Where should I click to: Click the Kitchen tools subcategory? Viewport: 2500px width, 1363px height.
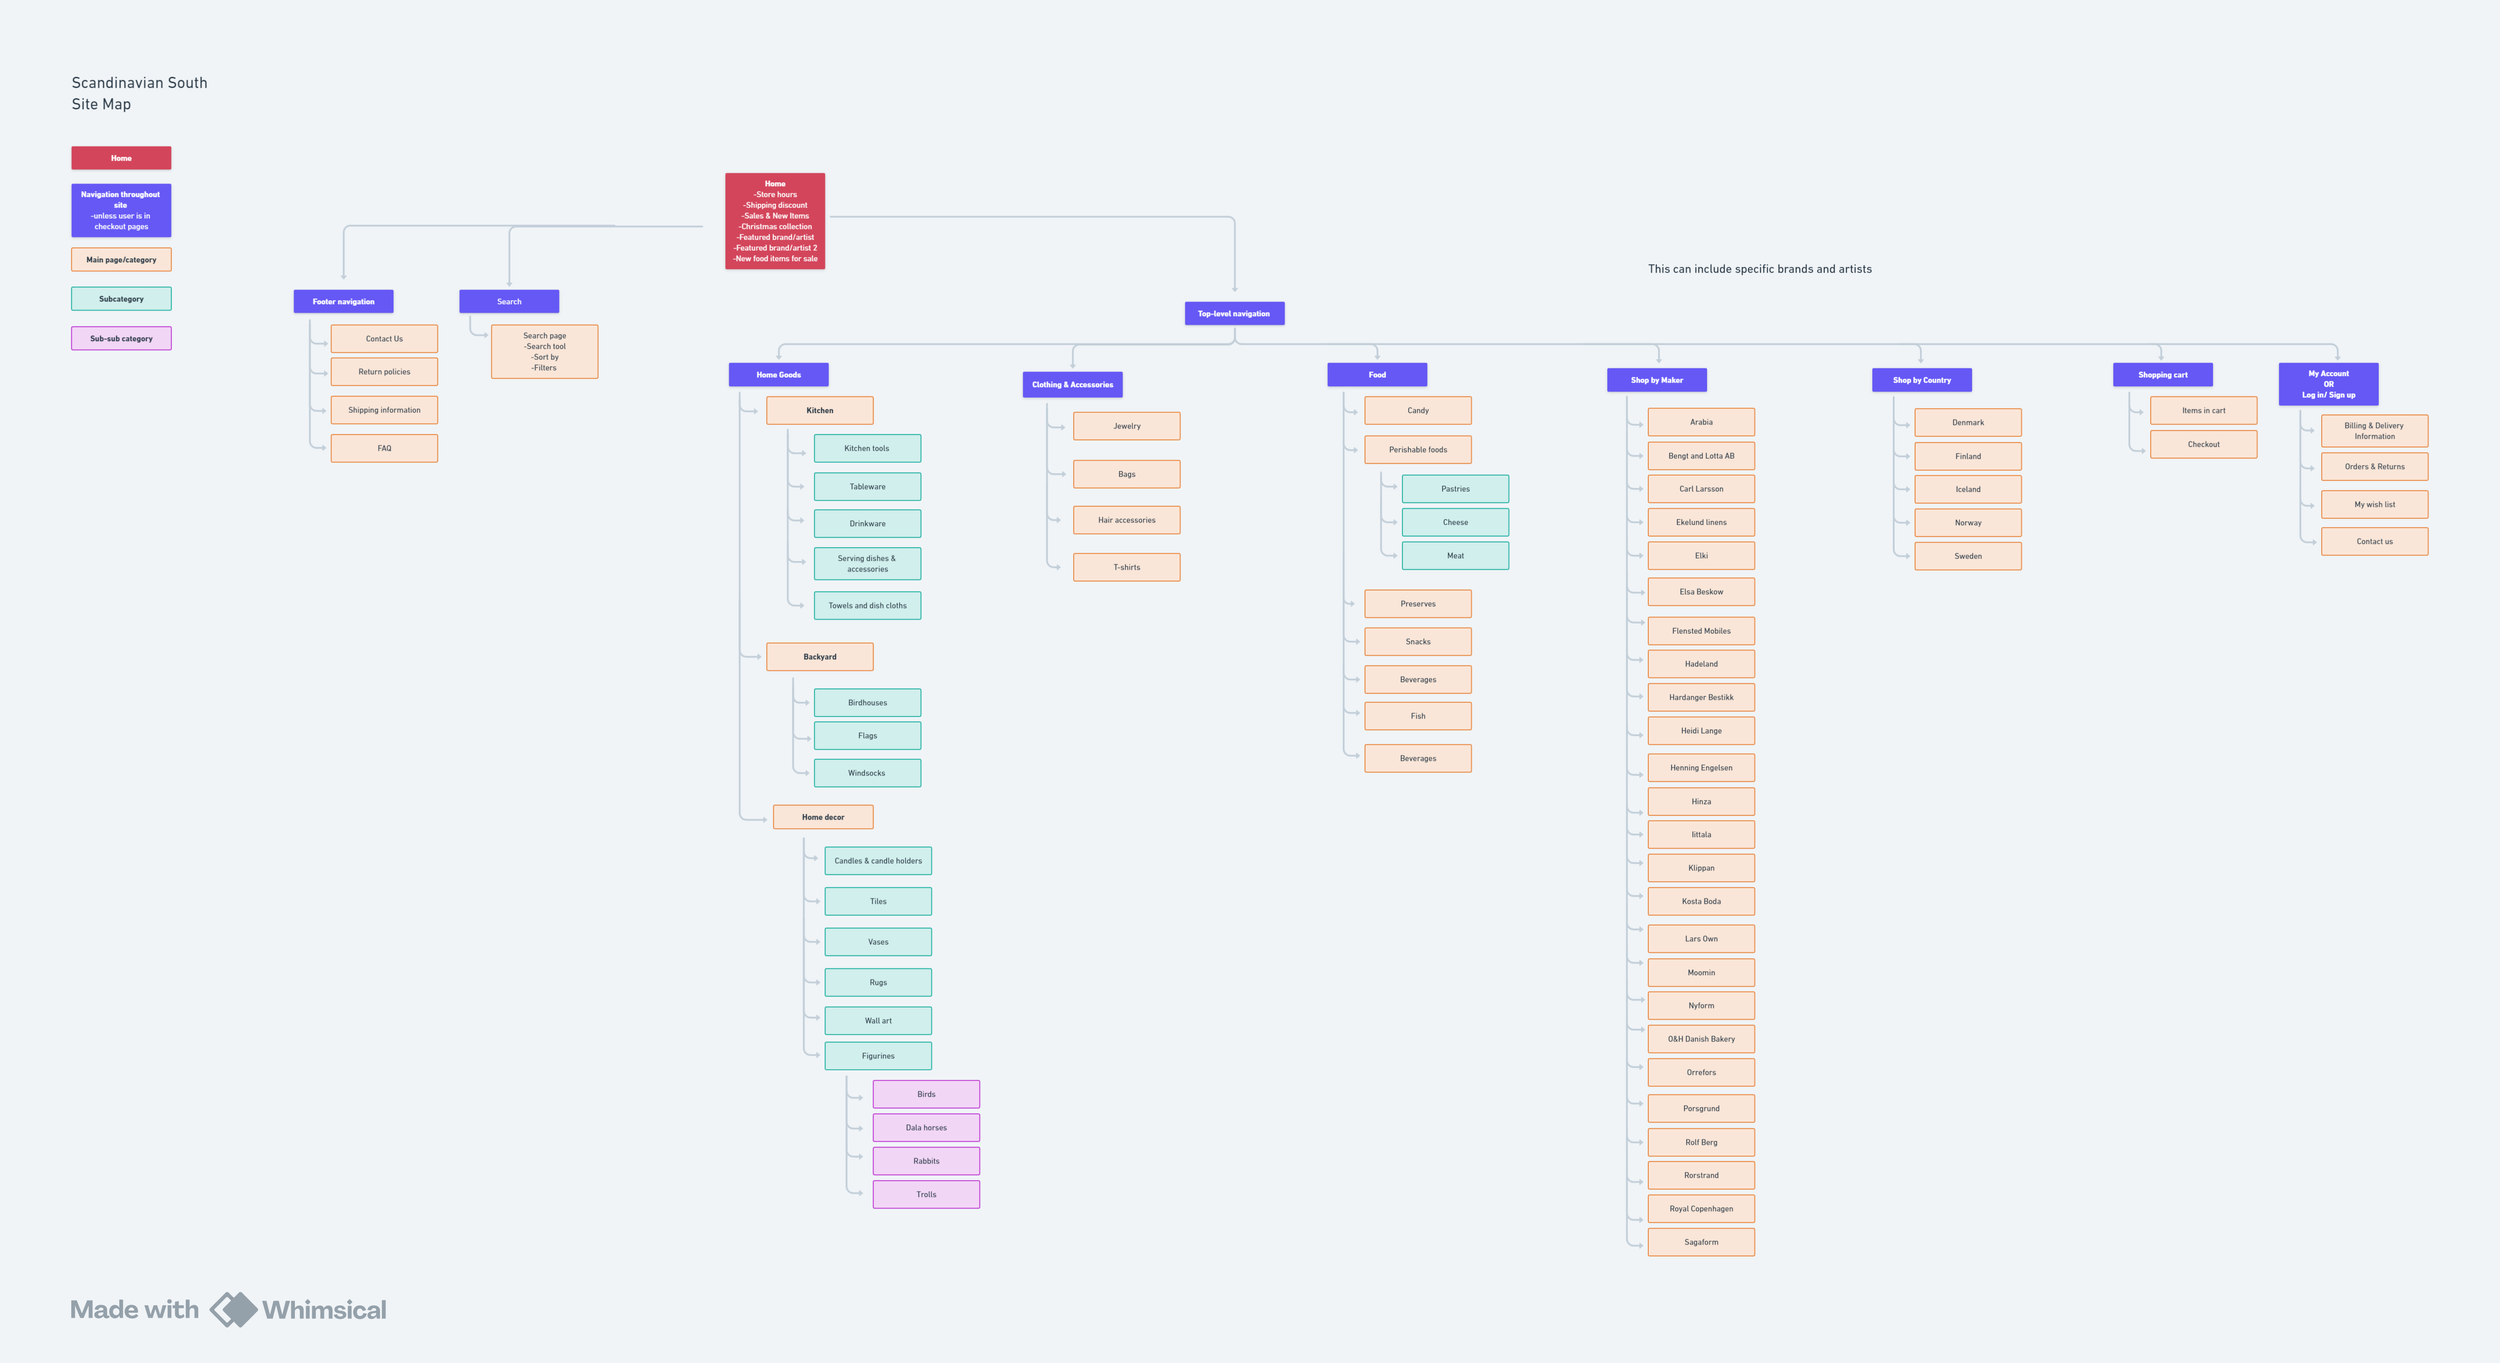867,449
